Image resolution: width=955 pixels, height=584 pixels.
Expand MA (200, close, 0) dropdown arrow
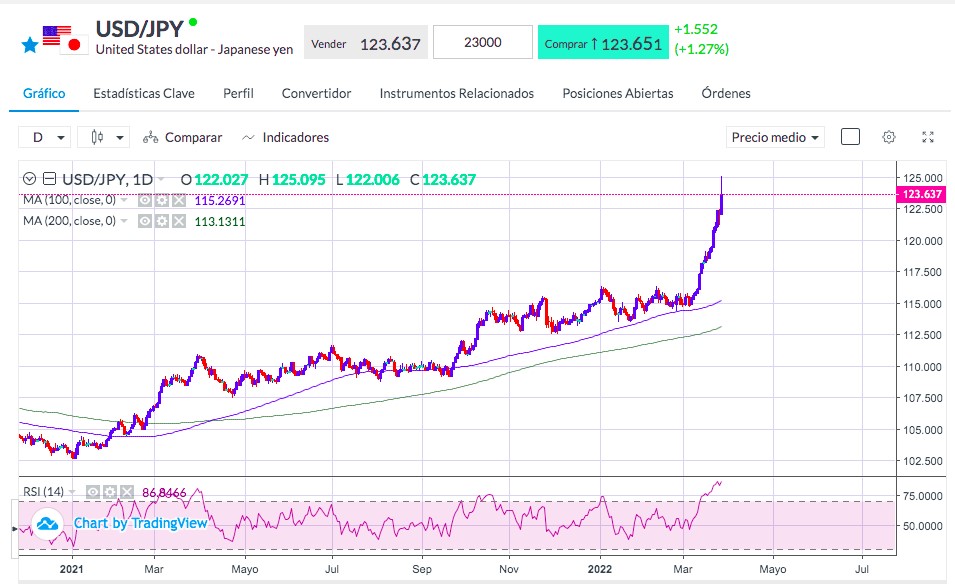(x=124, y=220)
